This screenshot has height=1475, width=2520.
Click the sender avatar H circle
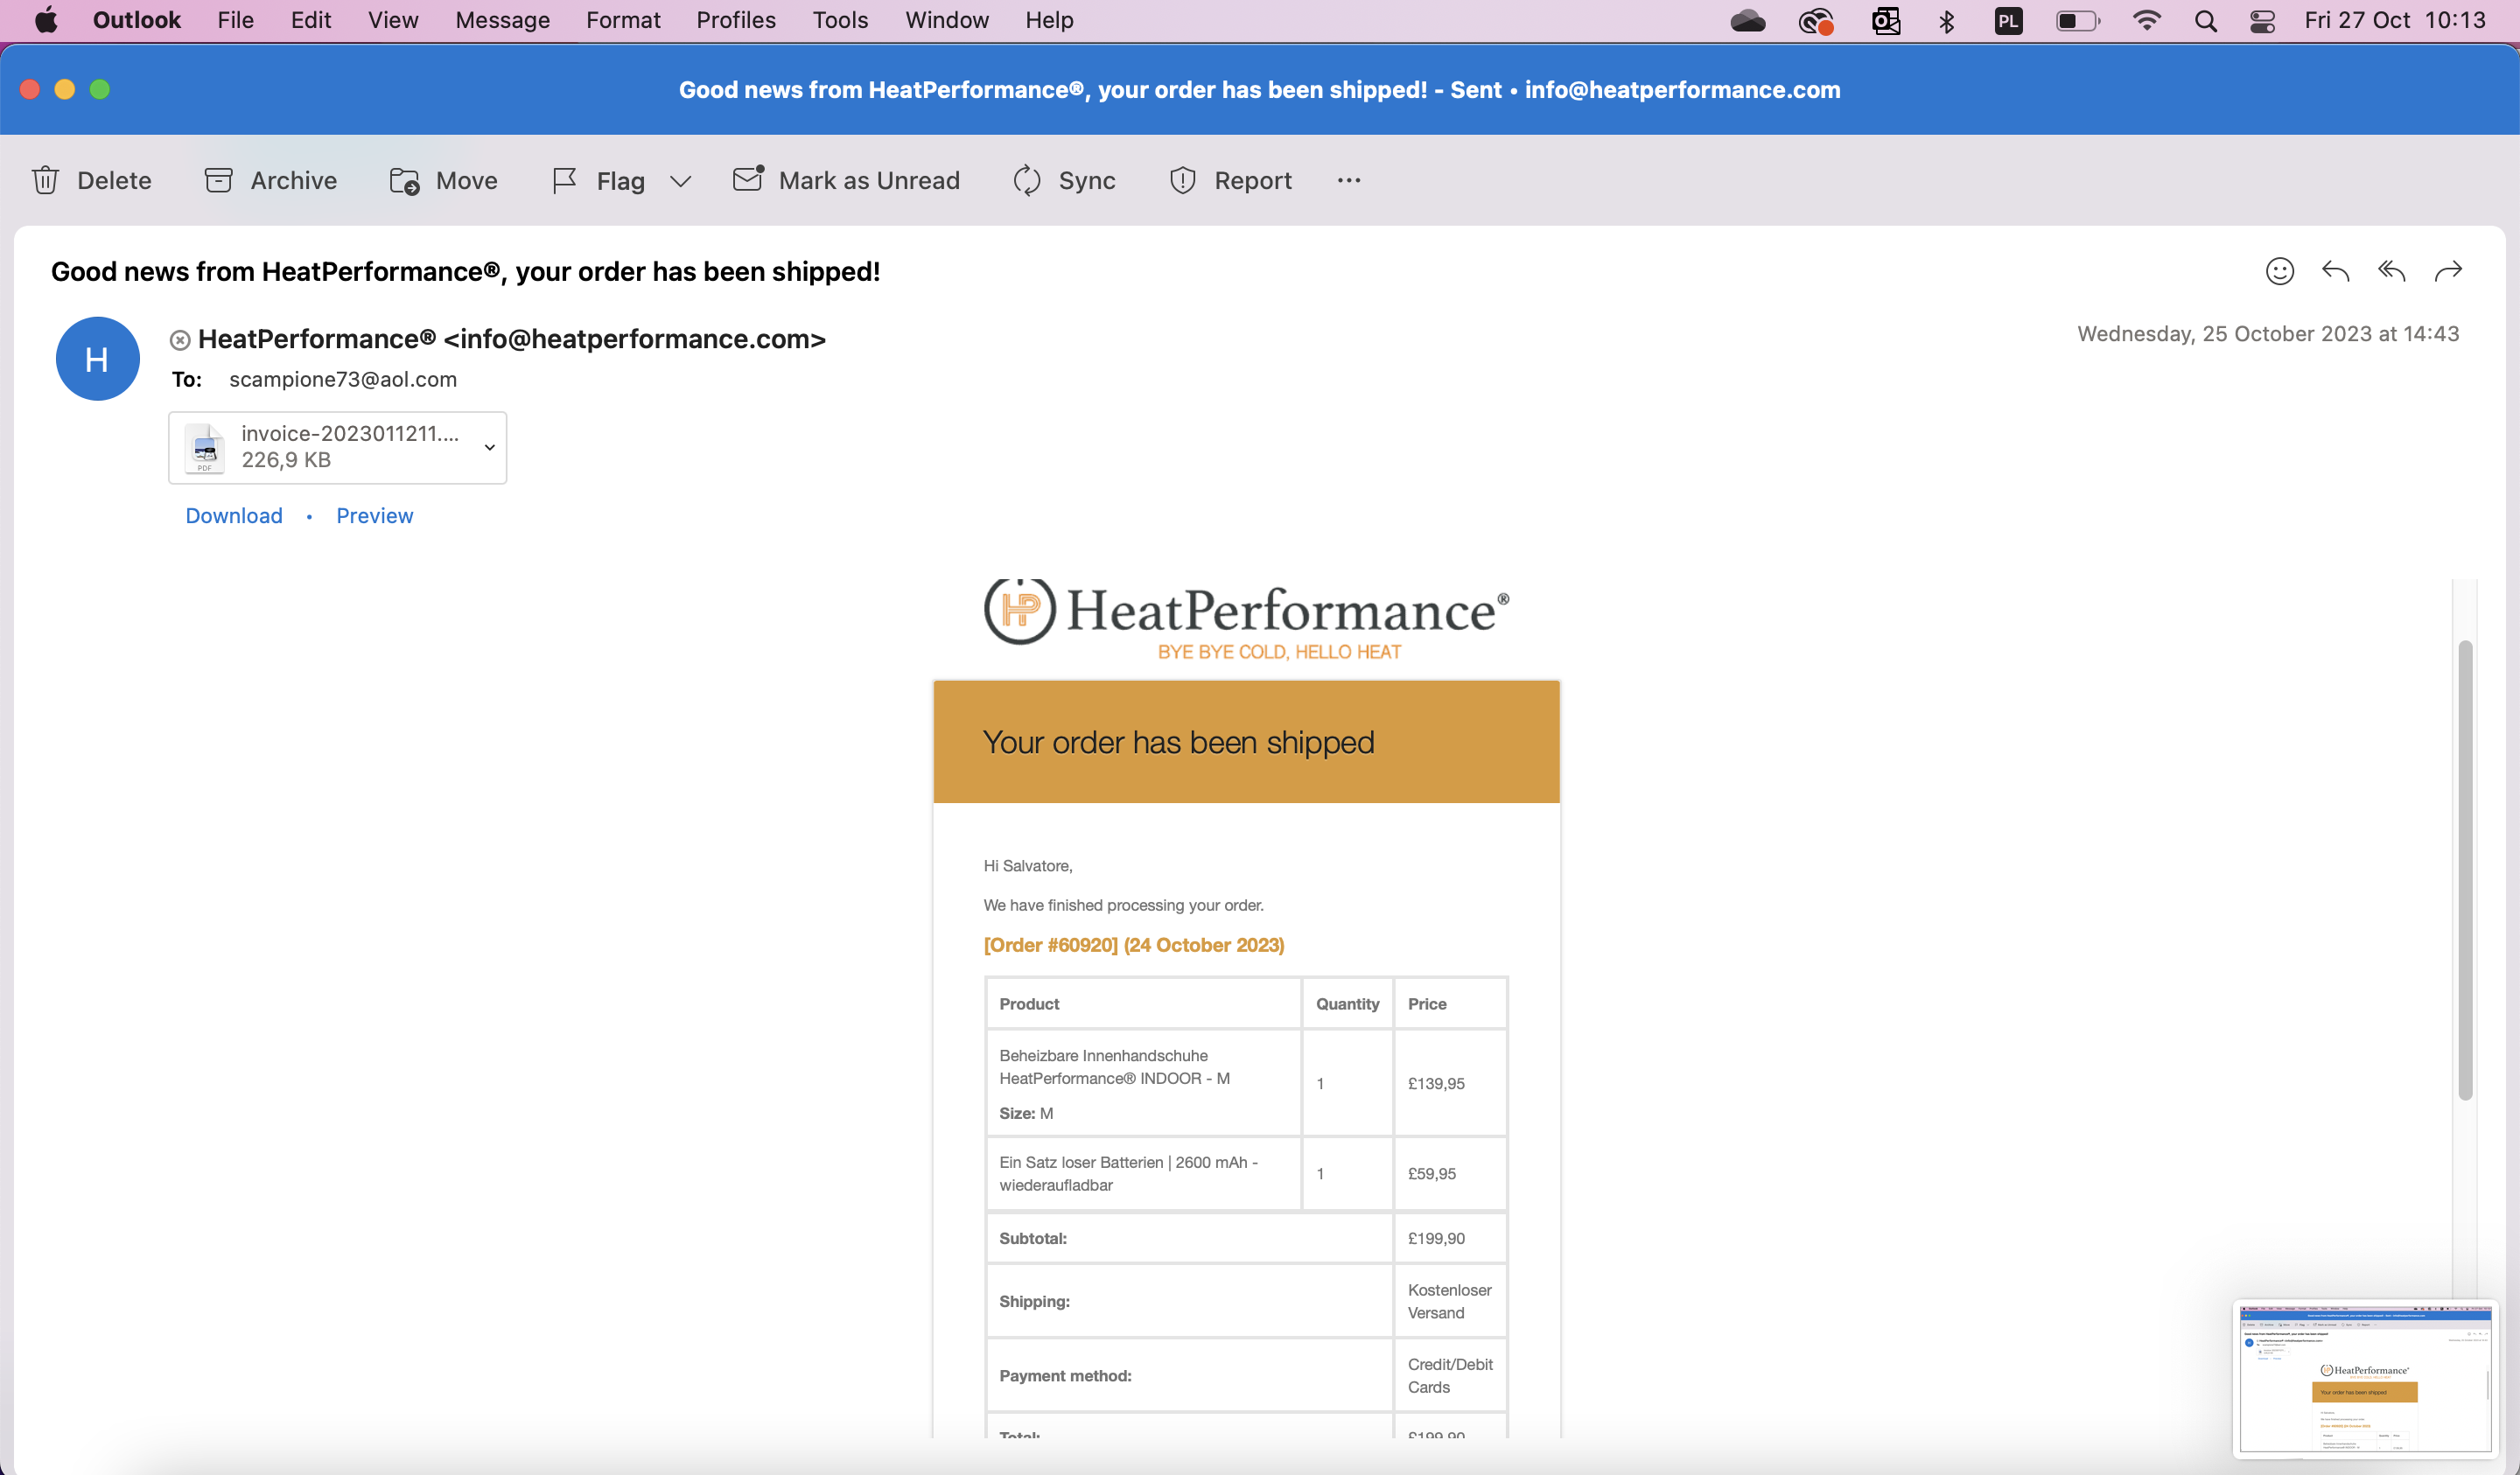[x=97, y=359]
